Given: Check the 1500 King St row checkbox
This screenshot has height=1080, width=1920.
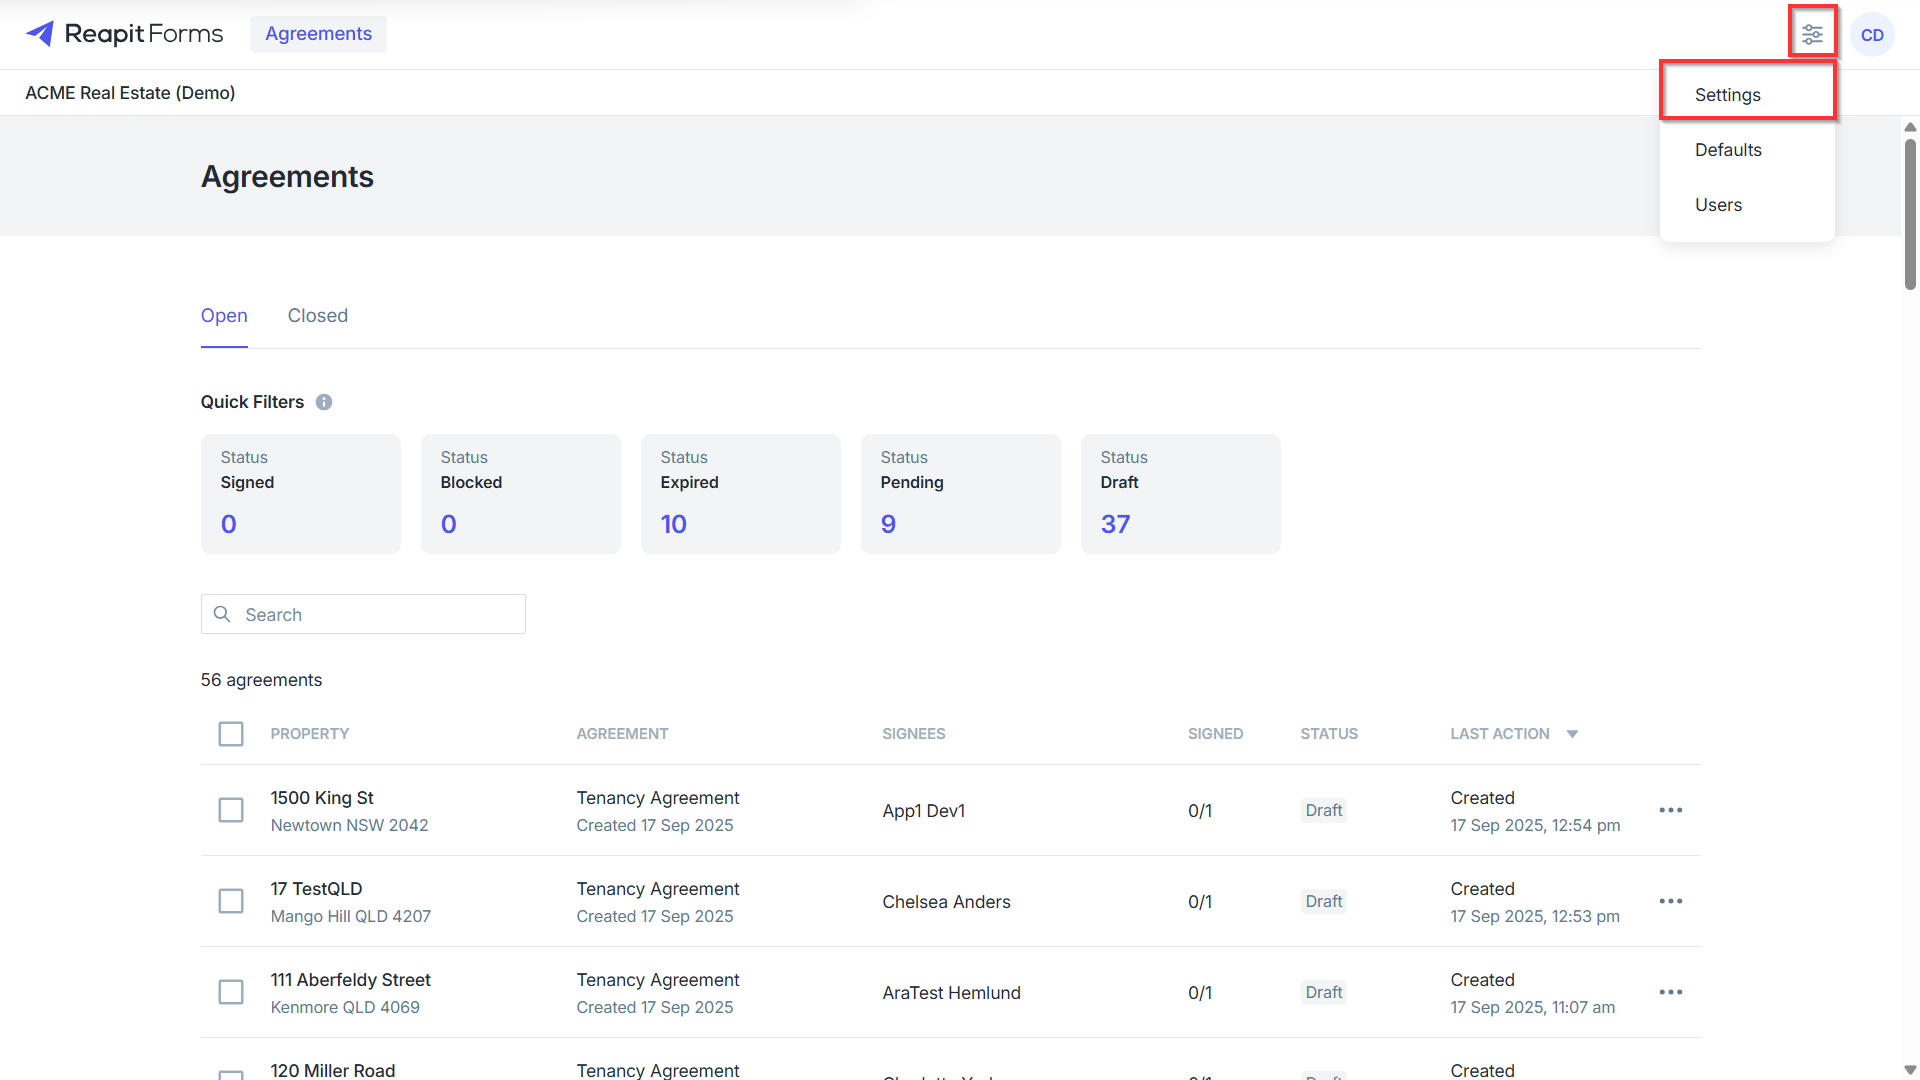Looking at the screenshot, I should pyautogui.click(x=231, y=810).
